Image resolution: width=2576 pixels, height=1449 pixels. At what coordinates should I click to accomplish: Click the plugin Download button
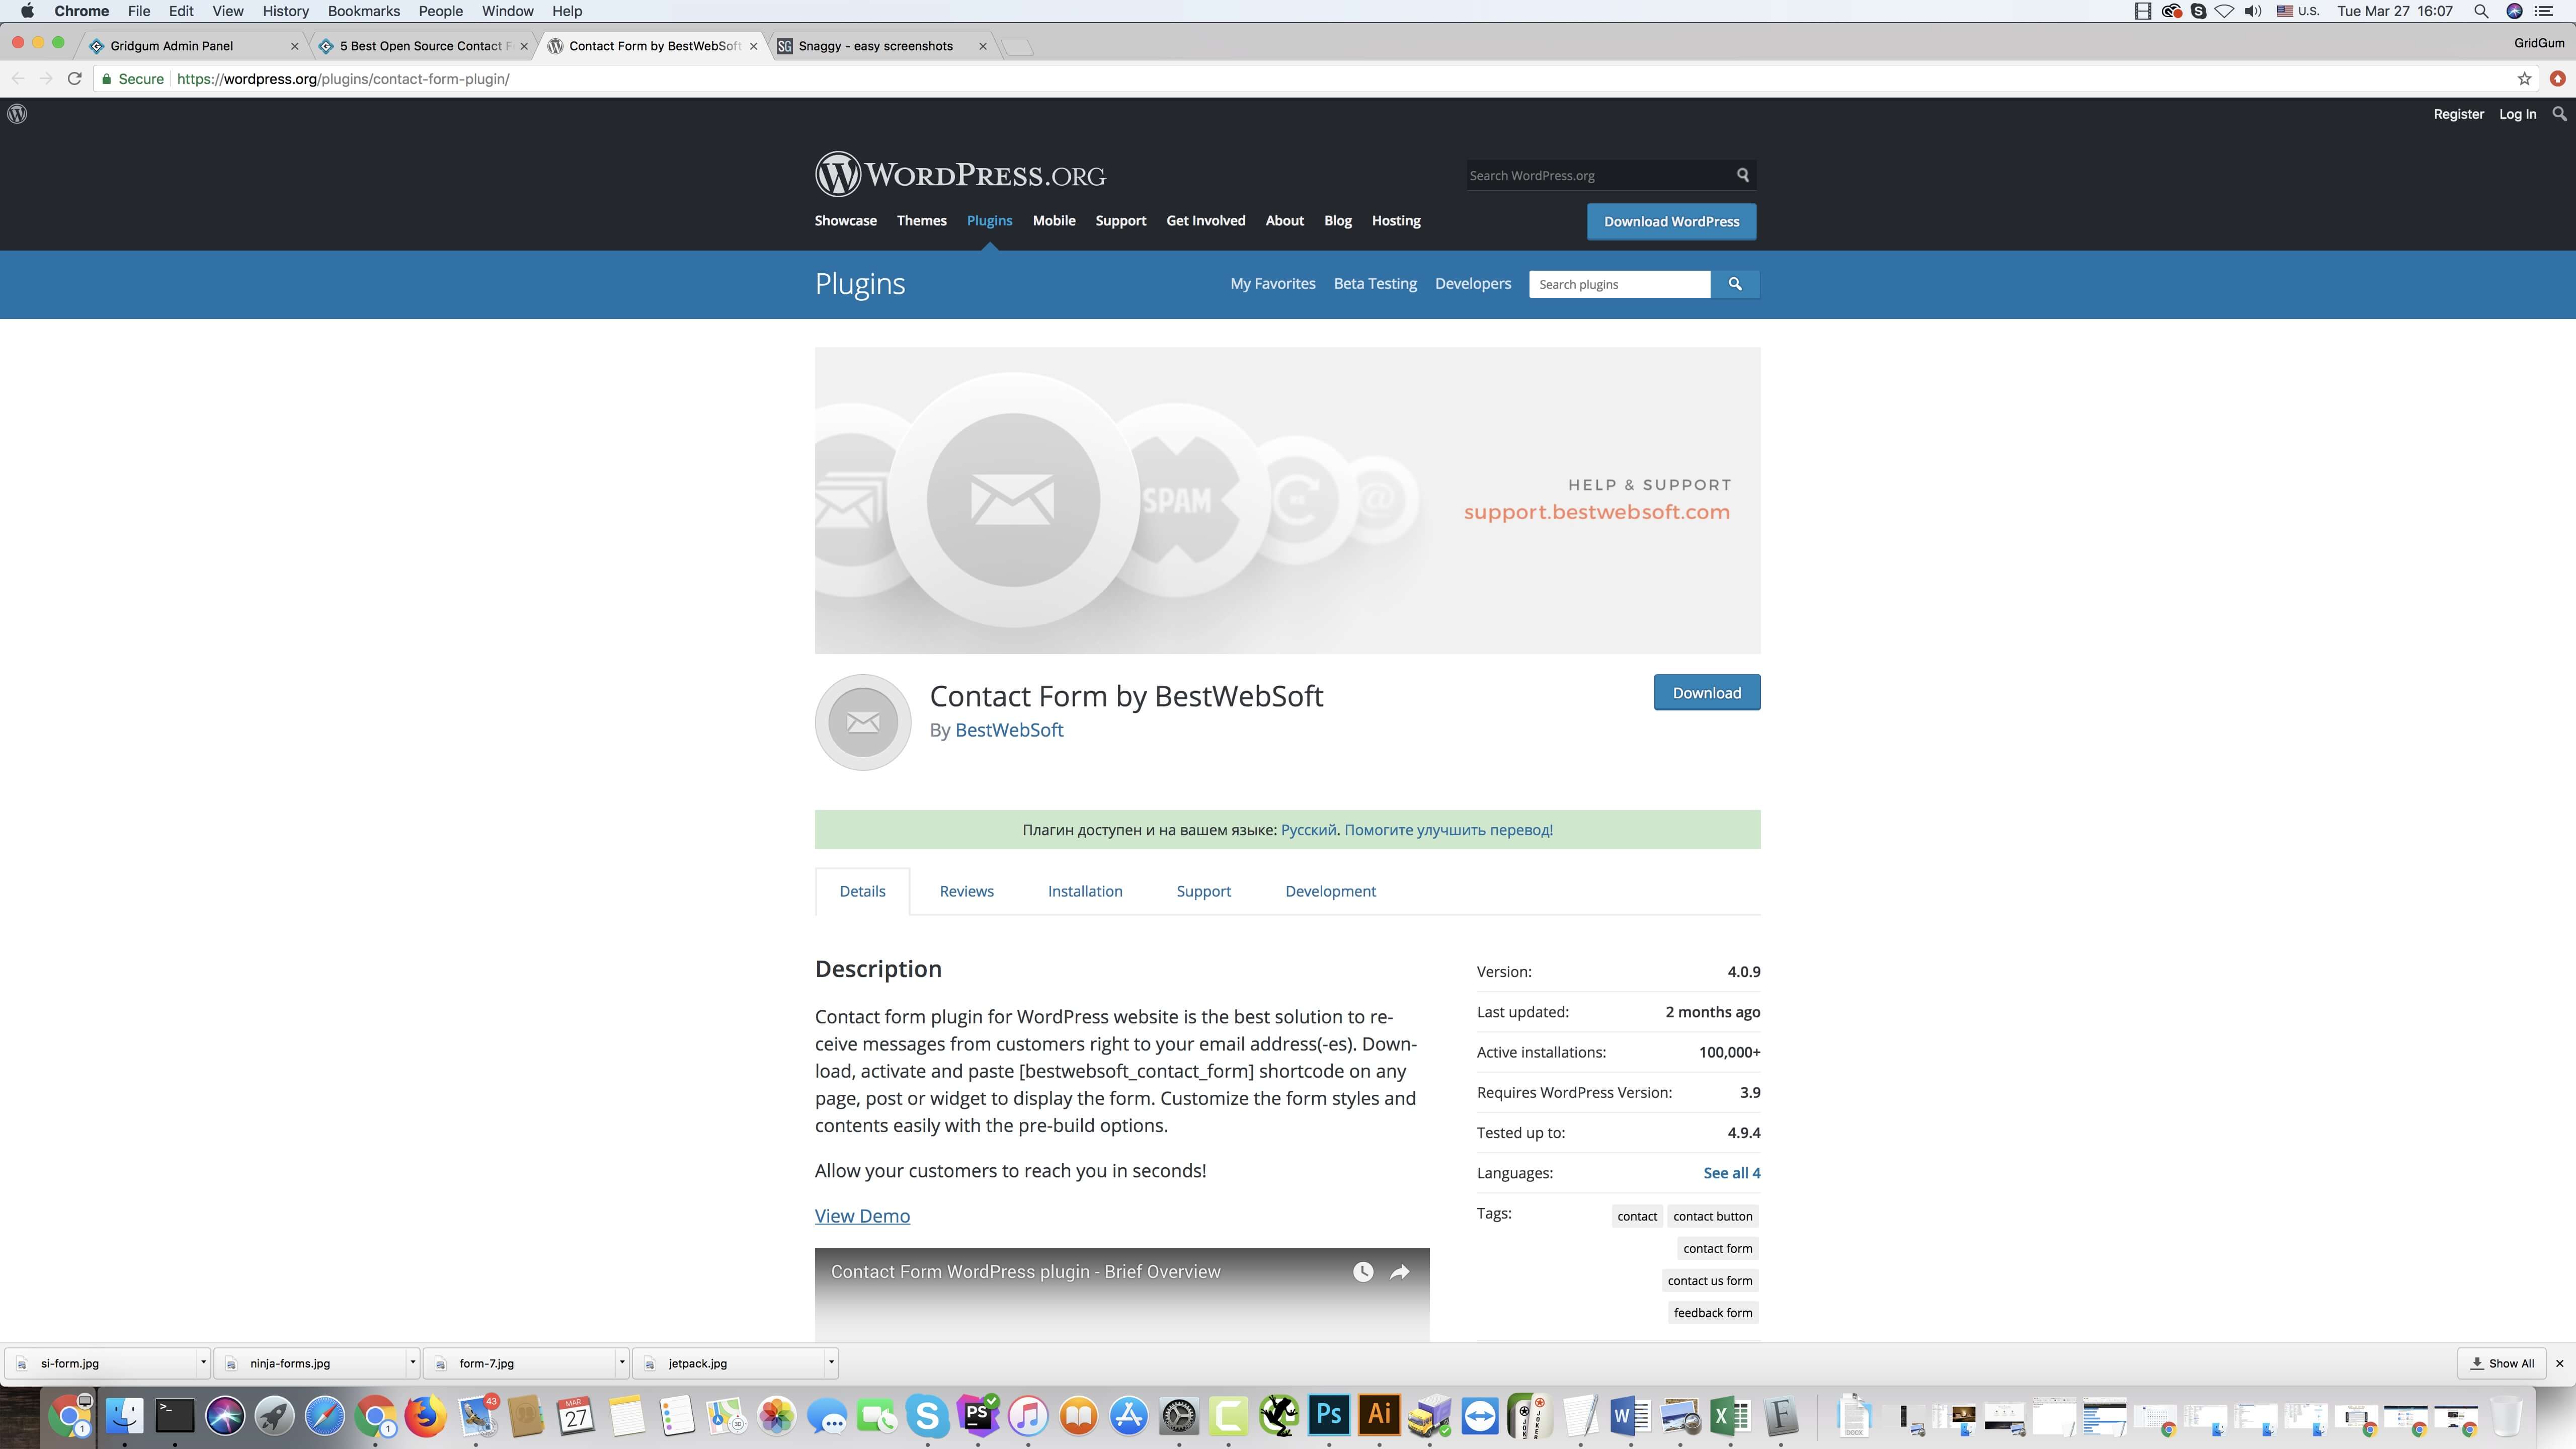[1706, 692]
